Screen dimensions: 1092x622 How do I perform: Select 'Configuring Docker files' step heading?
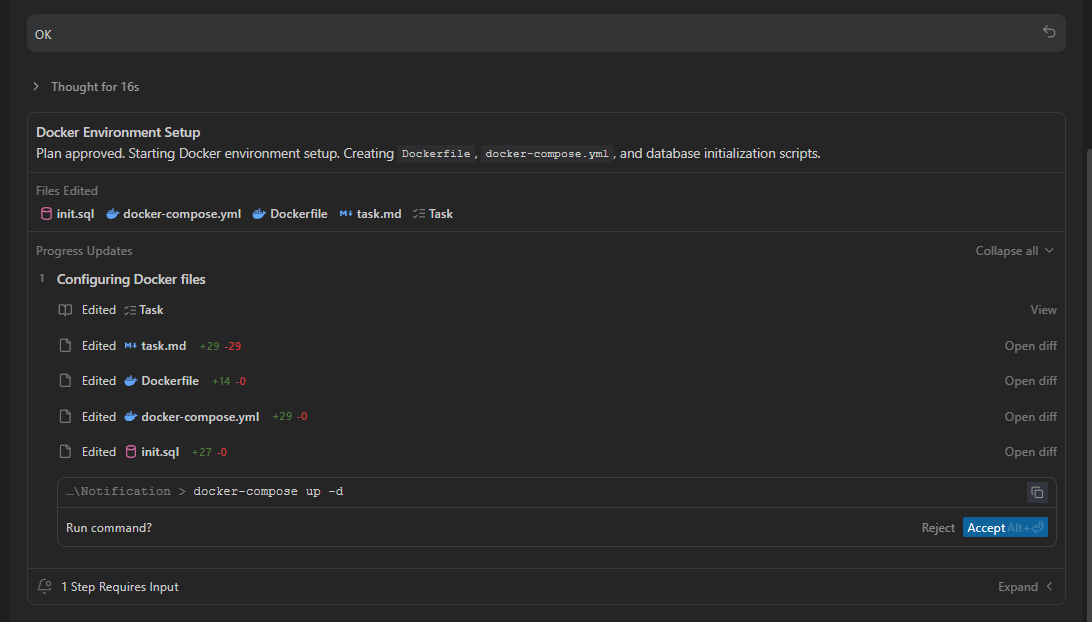131,279
